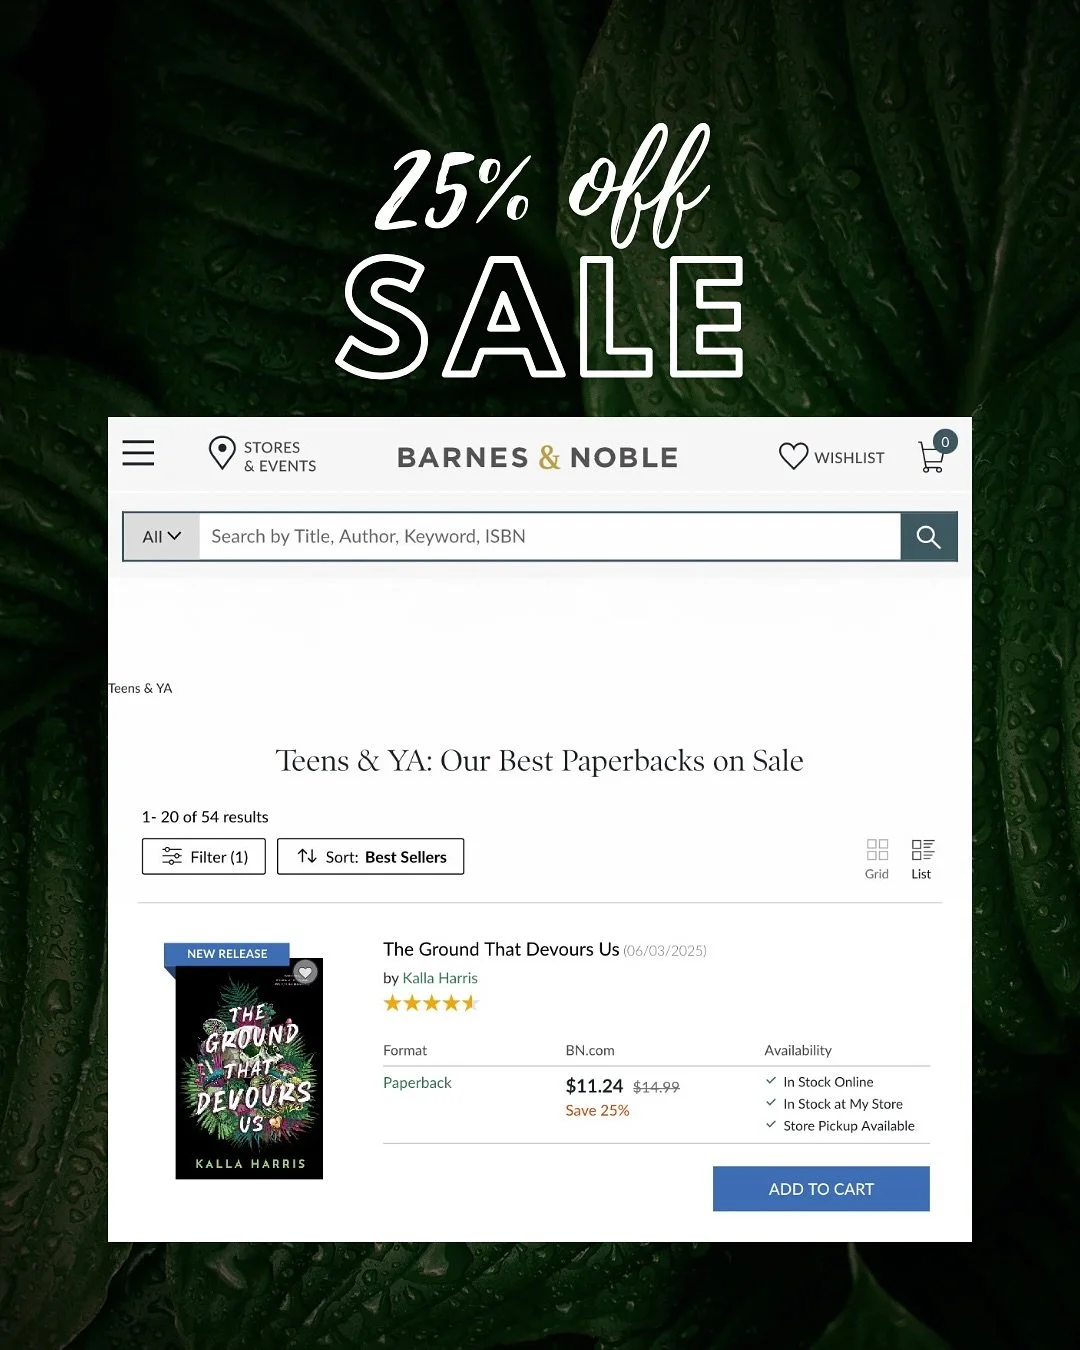Viewport: 1080px width, 1350px height.
Task: Open the Sort: Best Sellers dropdown
Action: pyautogui.click(x=370, y=856)
